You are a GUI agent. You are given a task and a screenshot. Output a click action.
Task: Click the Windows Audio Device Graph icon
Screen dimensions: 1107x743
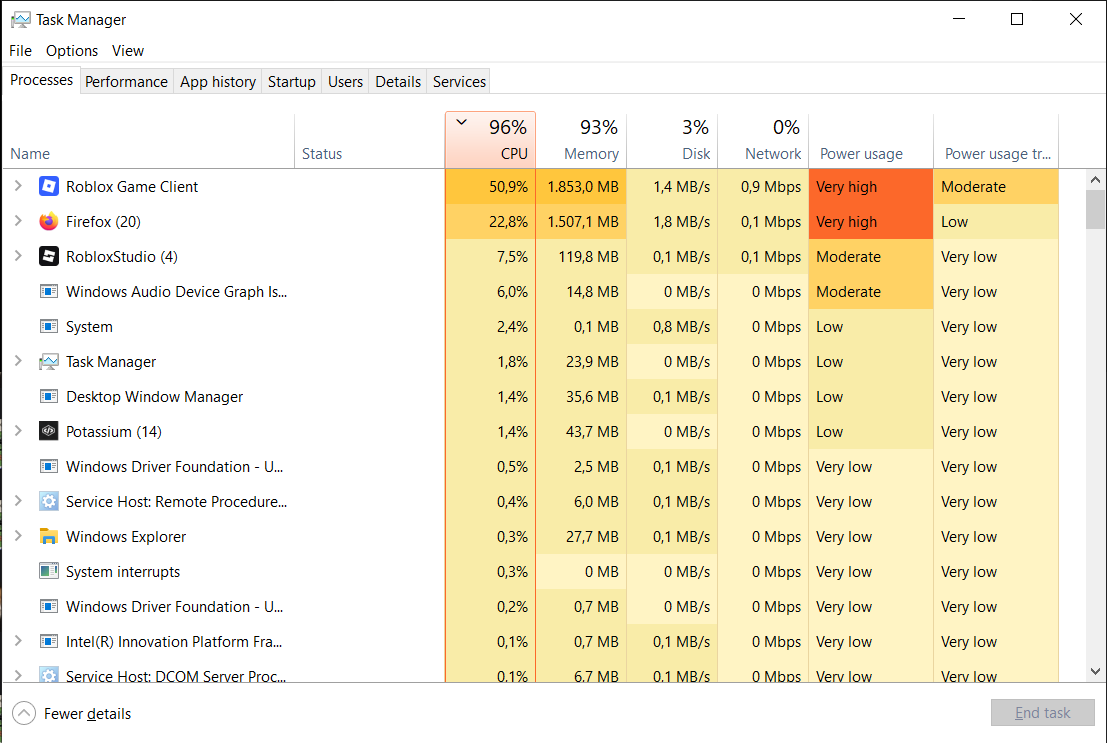pyautogui.click(x=49, y=292)
